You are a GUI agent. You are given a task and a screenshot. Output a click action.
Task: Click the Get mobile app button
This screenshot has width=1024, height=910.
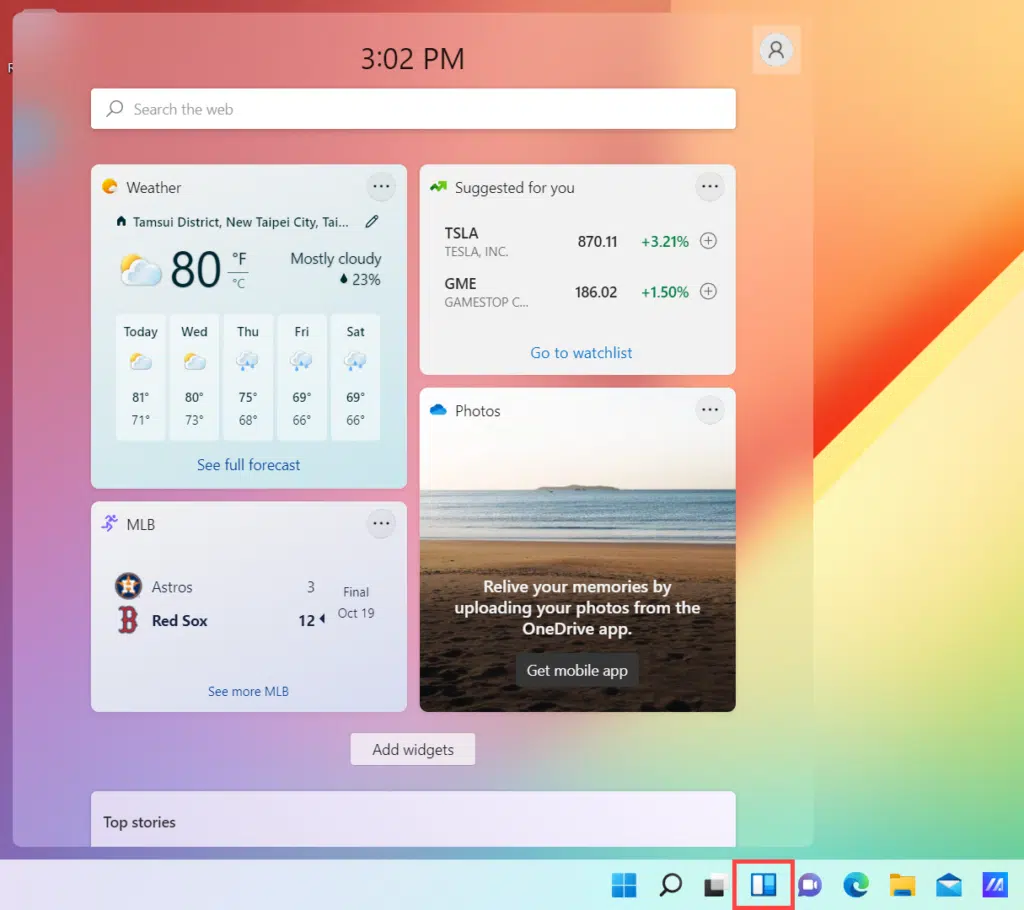[x=577, y=670]
